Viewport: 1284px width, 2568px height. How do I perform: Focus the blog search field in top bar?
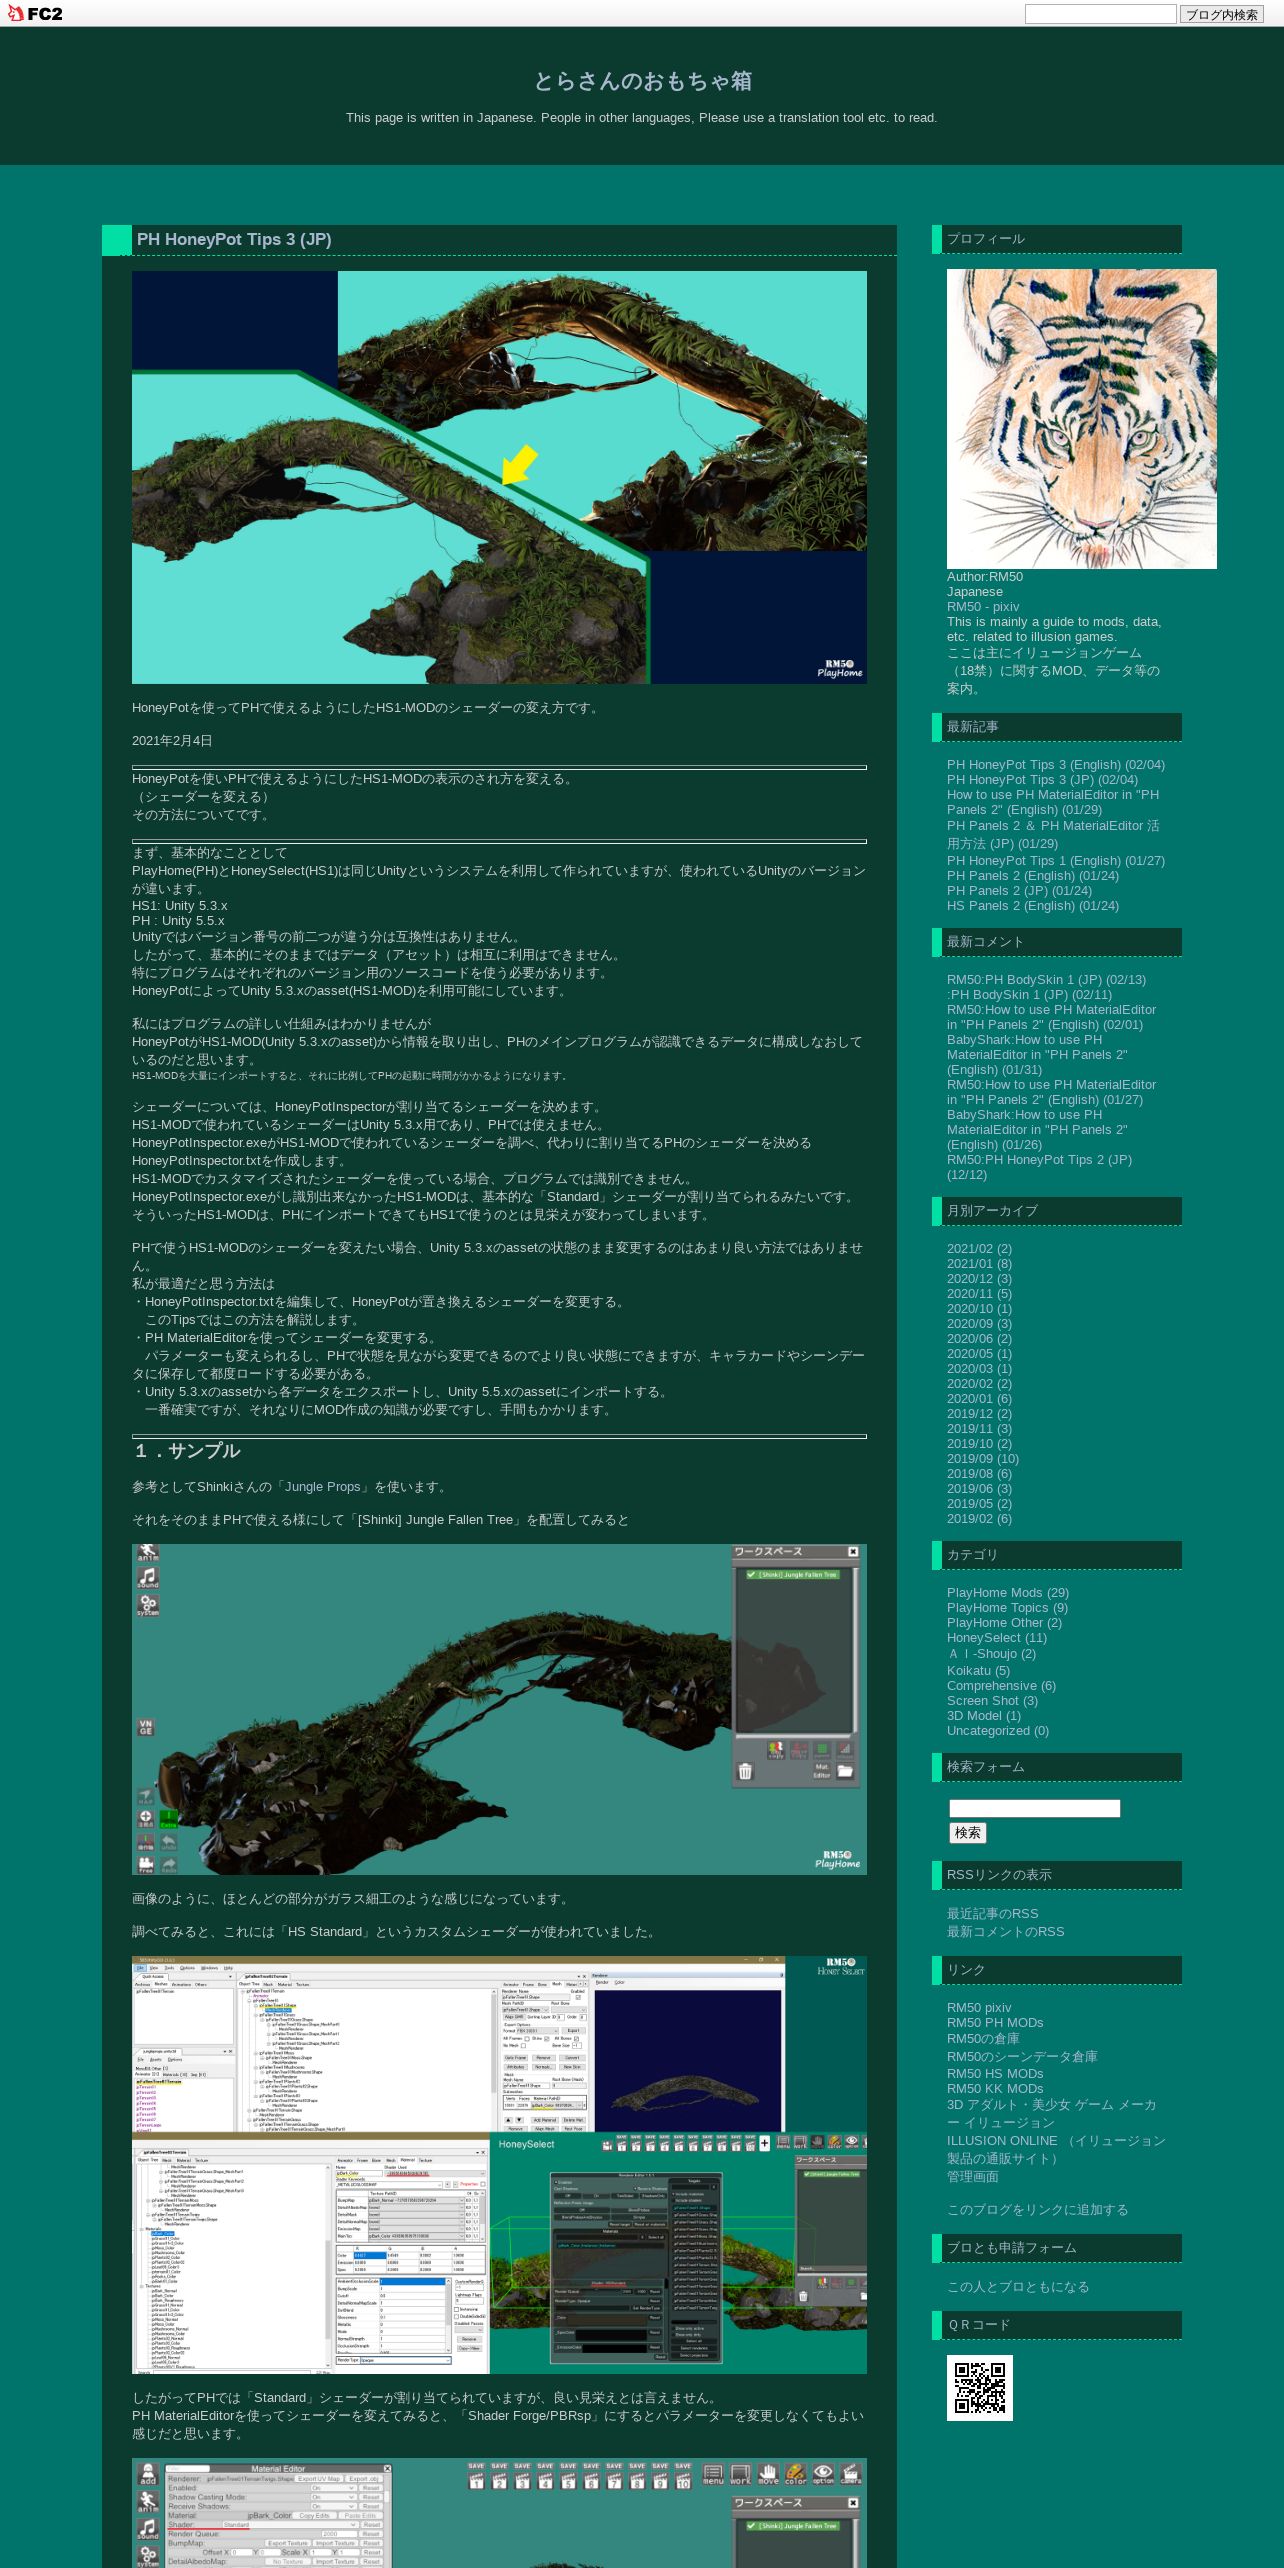1100,14
